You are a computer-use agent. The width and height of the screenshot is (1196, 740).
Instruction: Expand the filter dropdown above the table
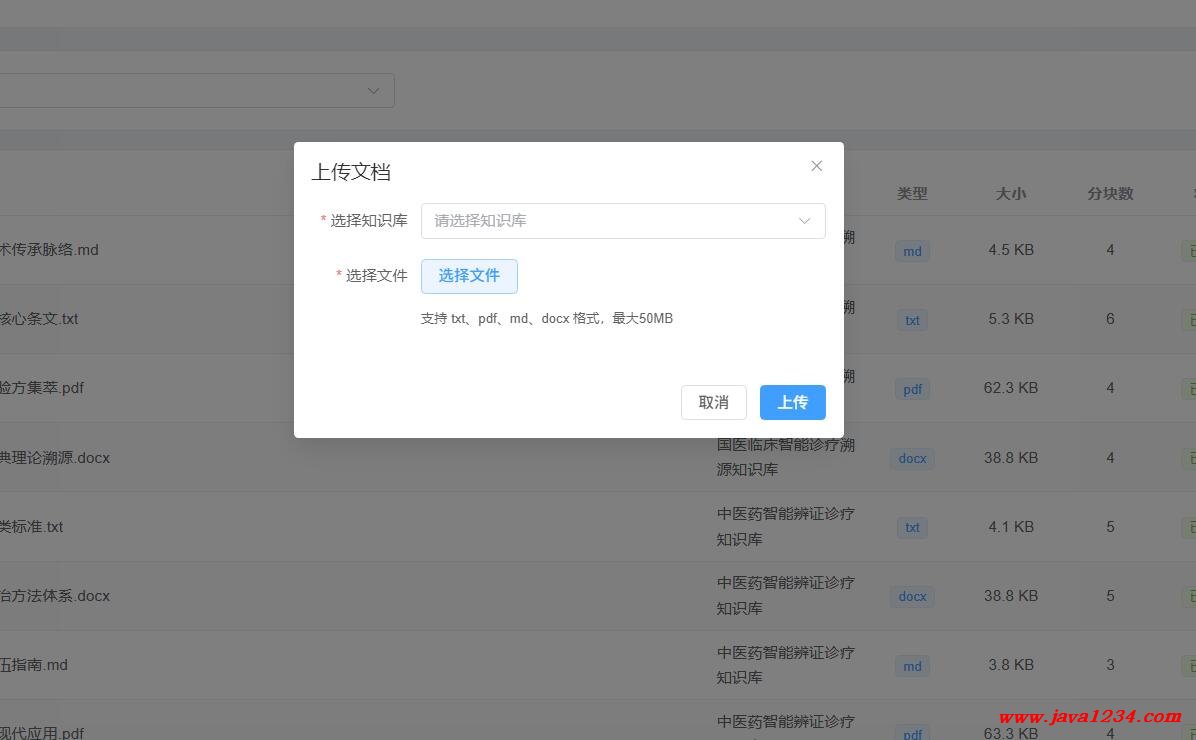(x=373, y=90)
